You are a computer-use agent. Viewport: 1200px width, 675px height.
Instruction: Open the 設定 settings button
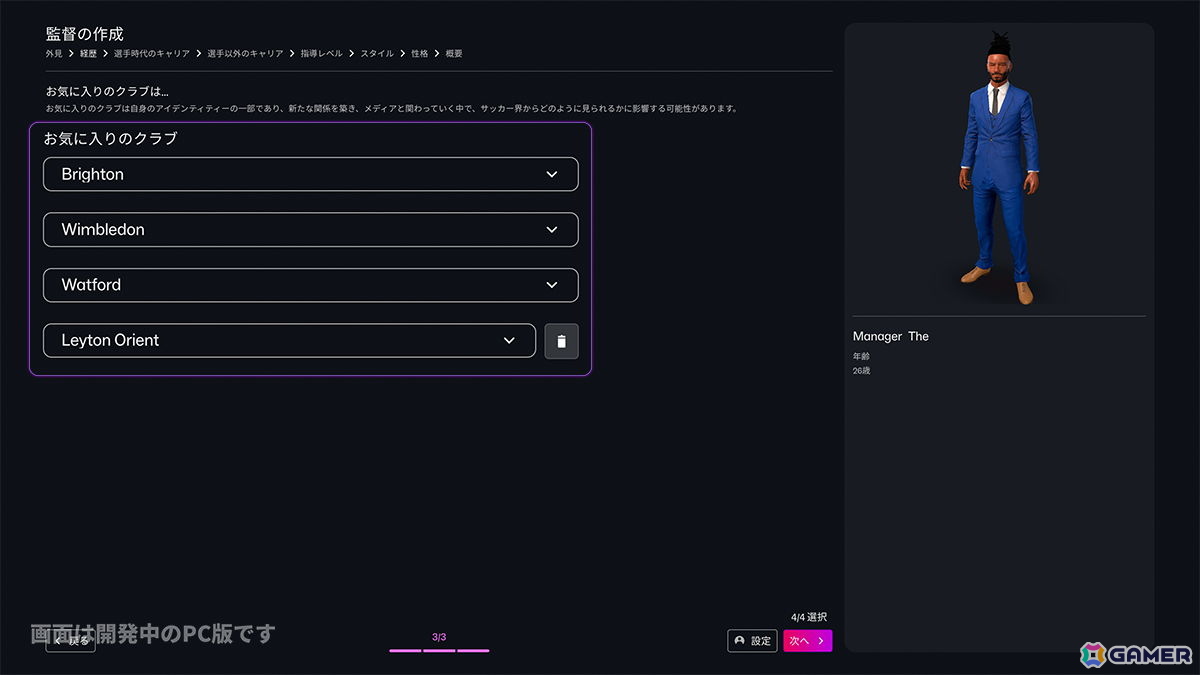[752, 641]
